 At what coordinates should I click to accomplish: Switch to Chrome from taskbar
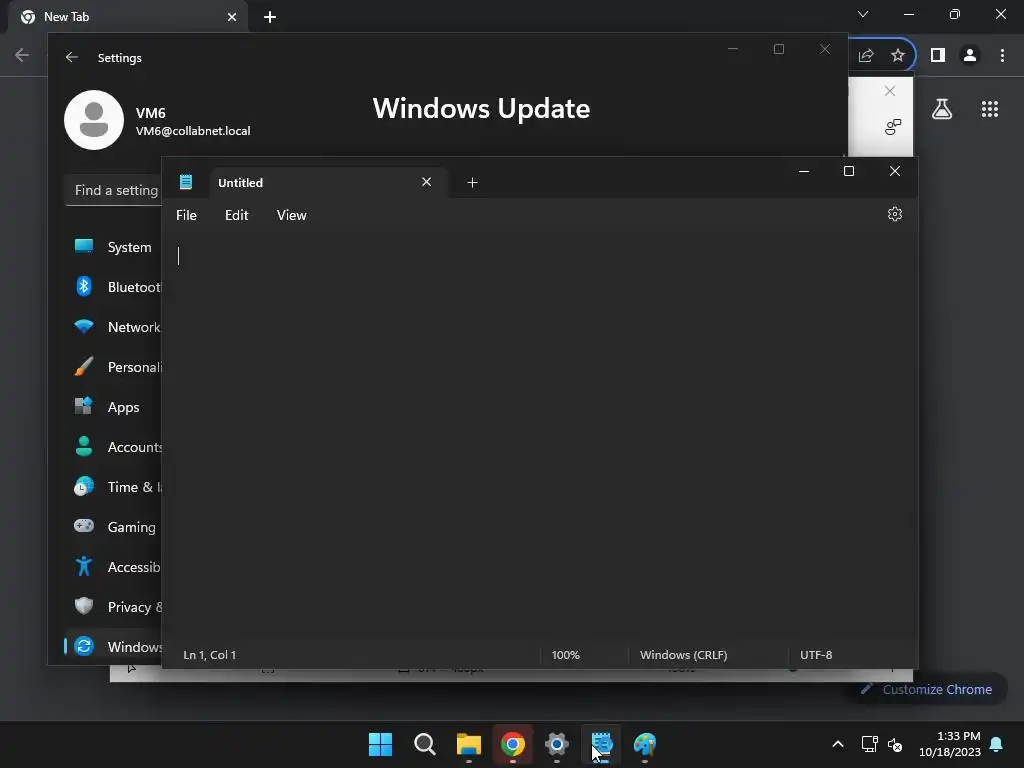coord(513,744)
